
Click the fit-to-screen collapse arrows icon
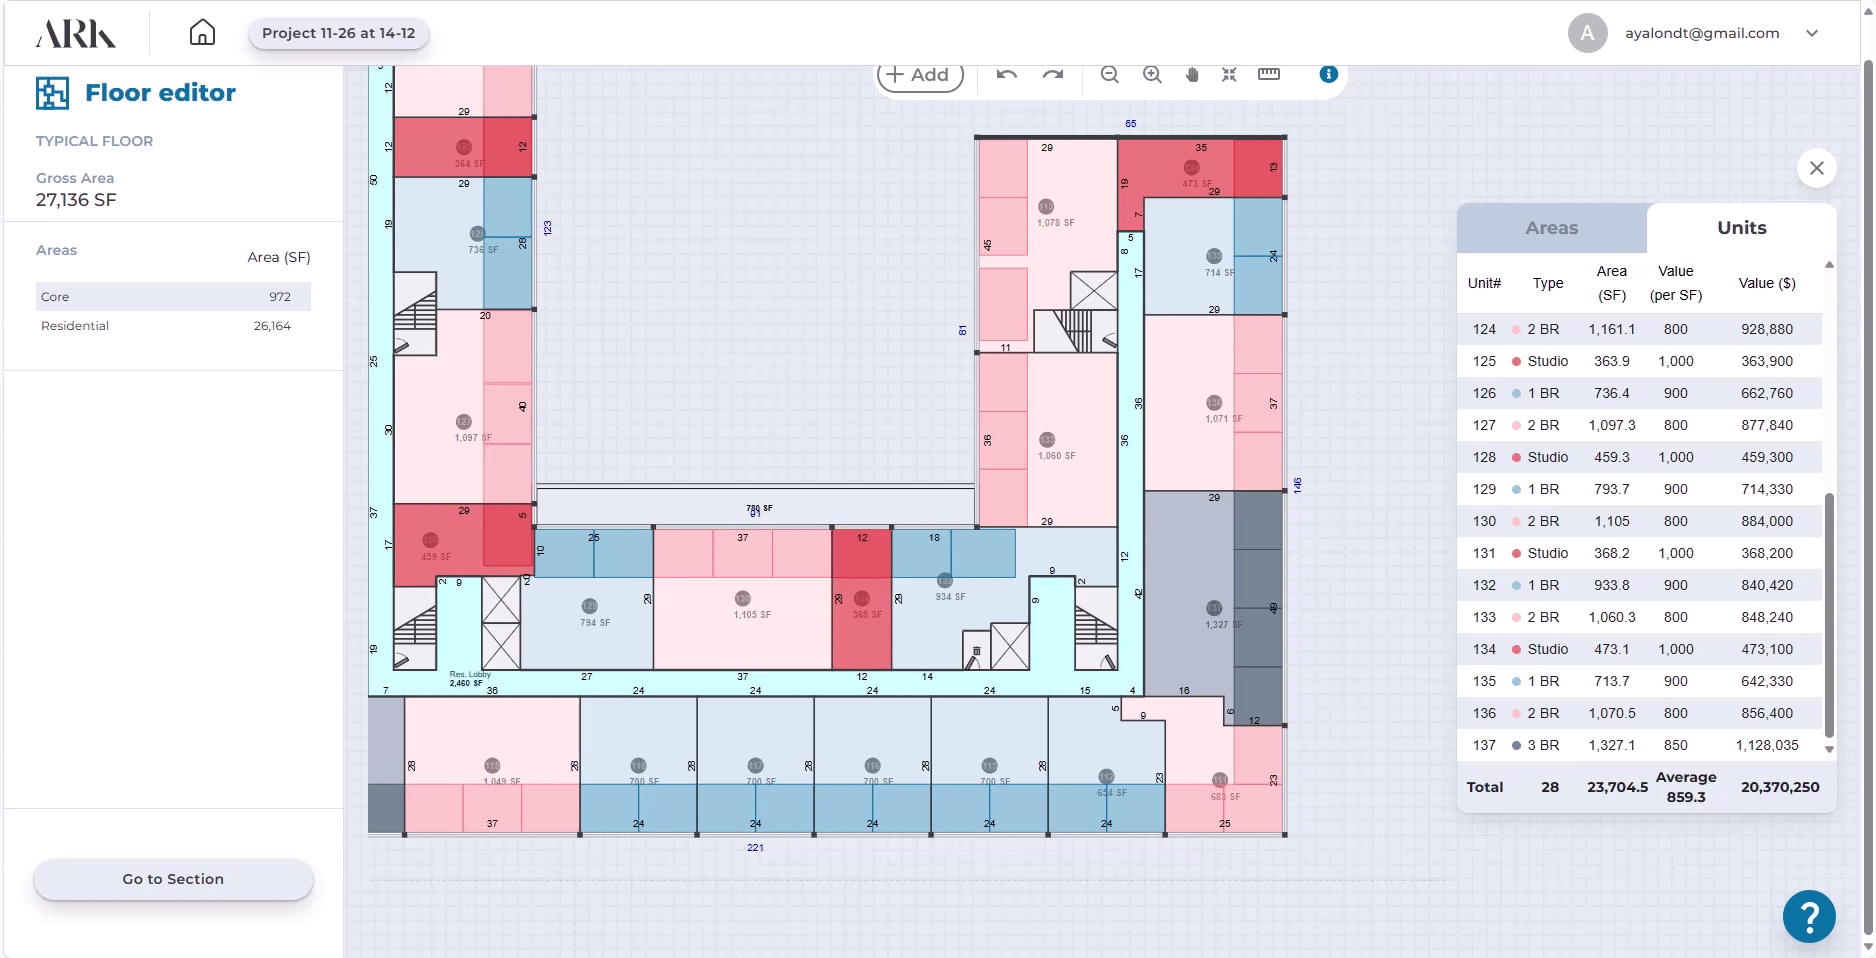[1229, 75]
